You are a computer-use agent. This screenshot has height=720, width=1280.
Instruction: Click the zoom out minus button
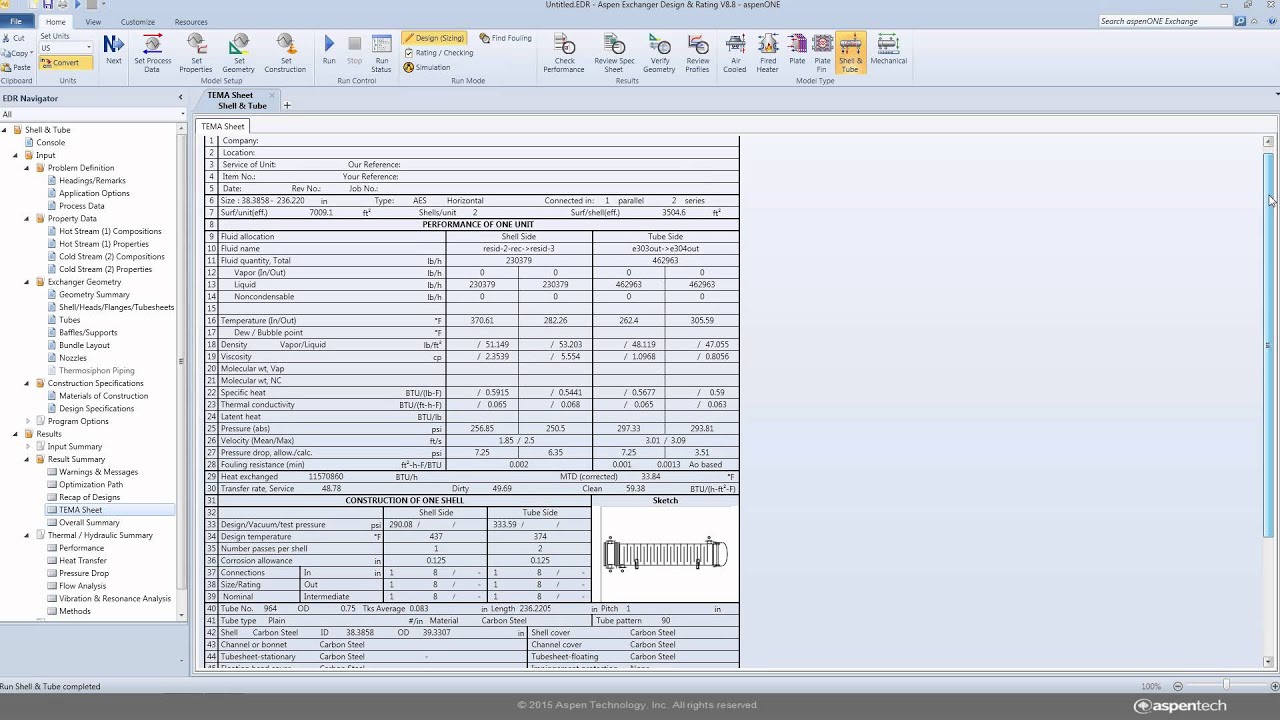pos(1177,686)
